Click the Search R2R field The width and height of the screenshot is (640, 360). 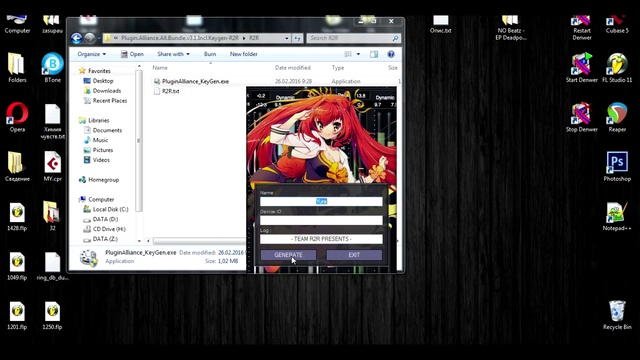pos(353,38)
